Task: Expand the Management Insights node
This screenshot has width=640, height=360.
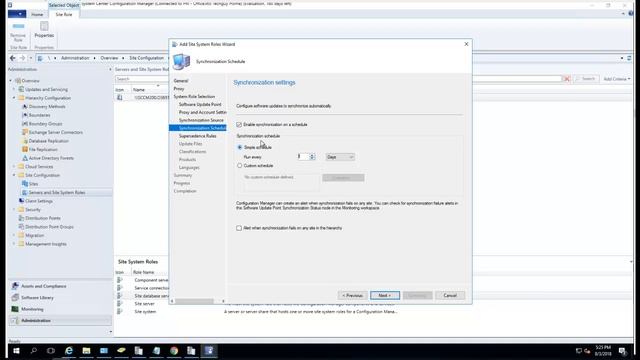Action: pyautogui.click(x=14, y=244)
